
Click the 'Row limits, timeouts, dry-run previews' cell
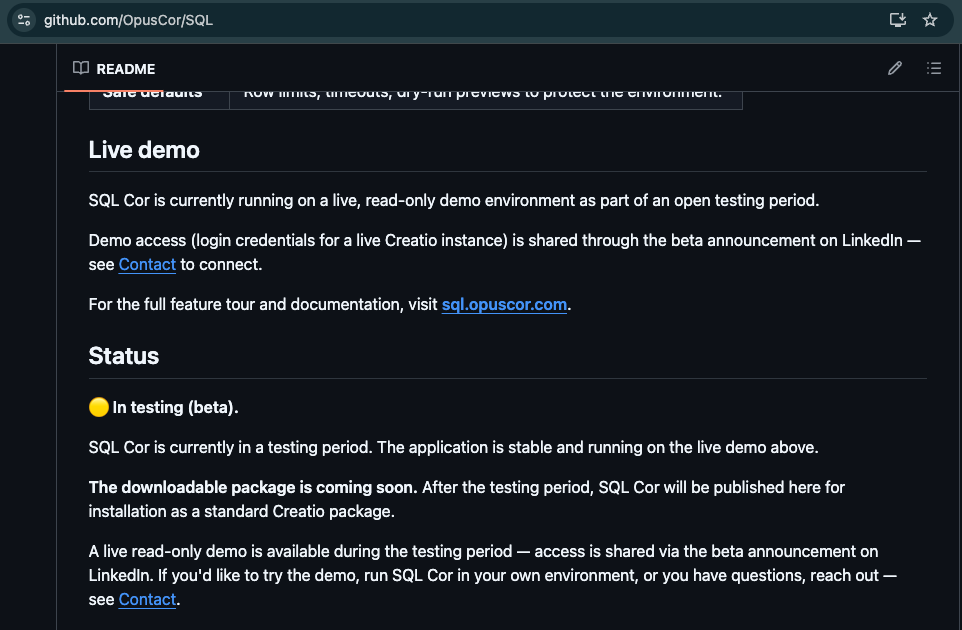[x=486, y=100]
